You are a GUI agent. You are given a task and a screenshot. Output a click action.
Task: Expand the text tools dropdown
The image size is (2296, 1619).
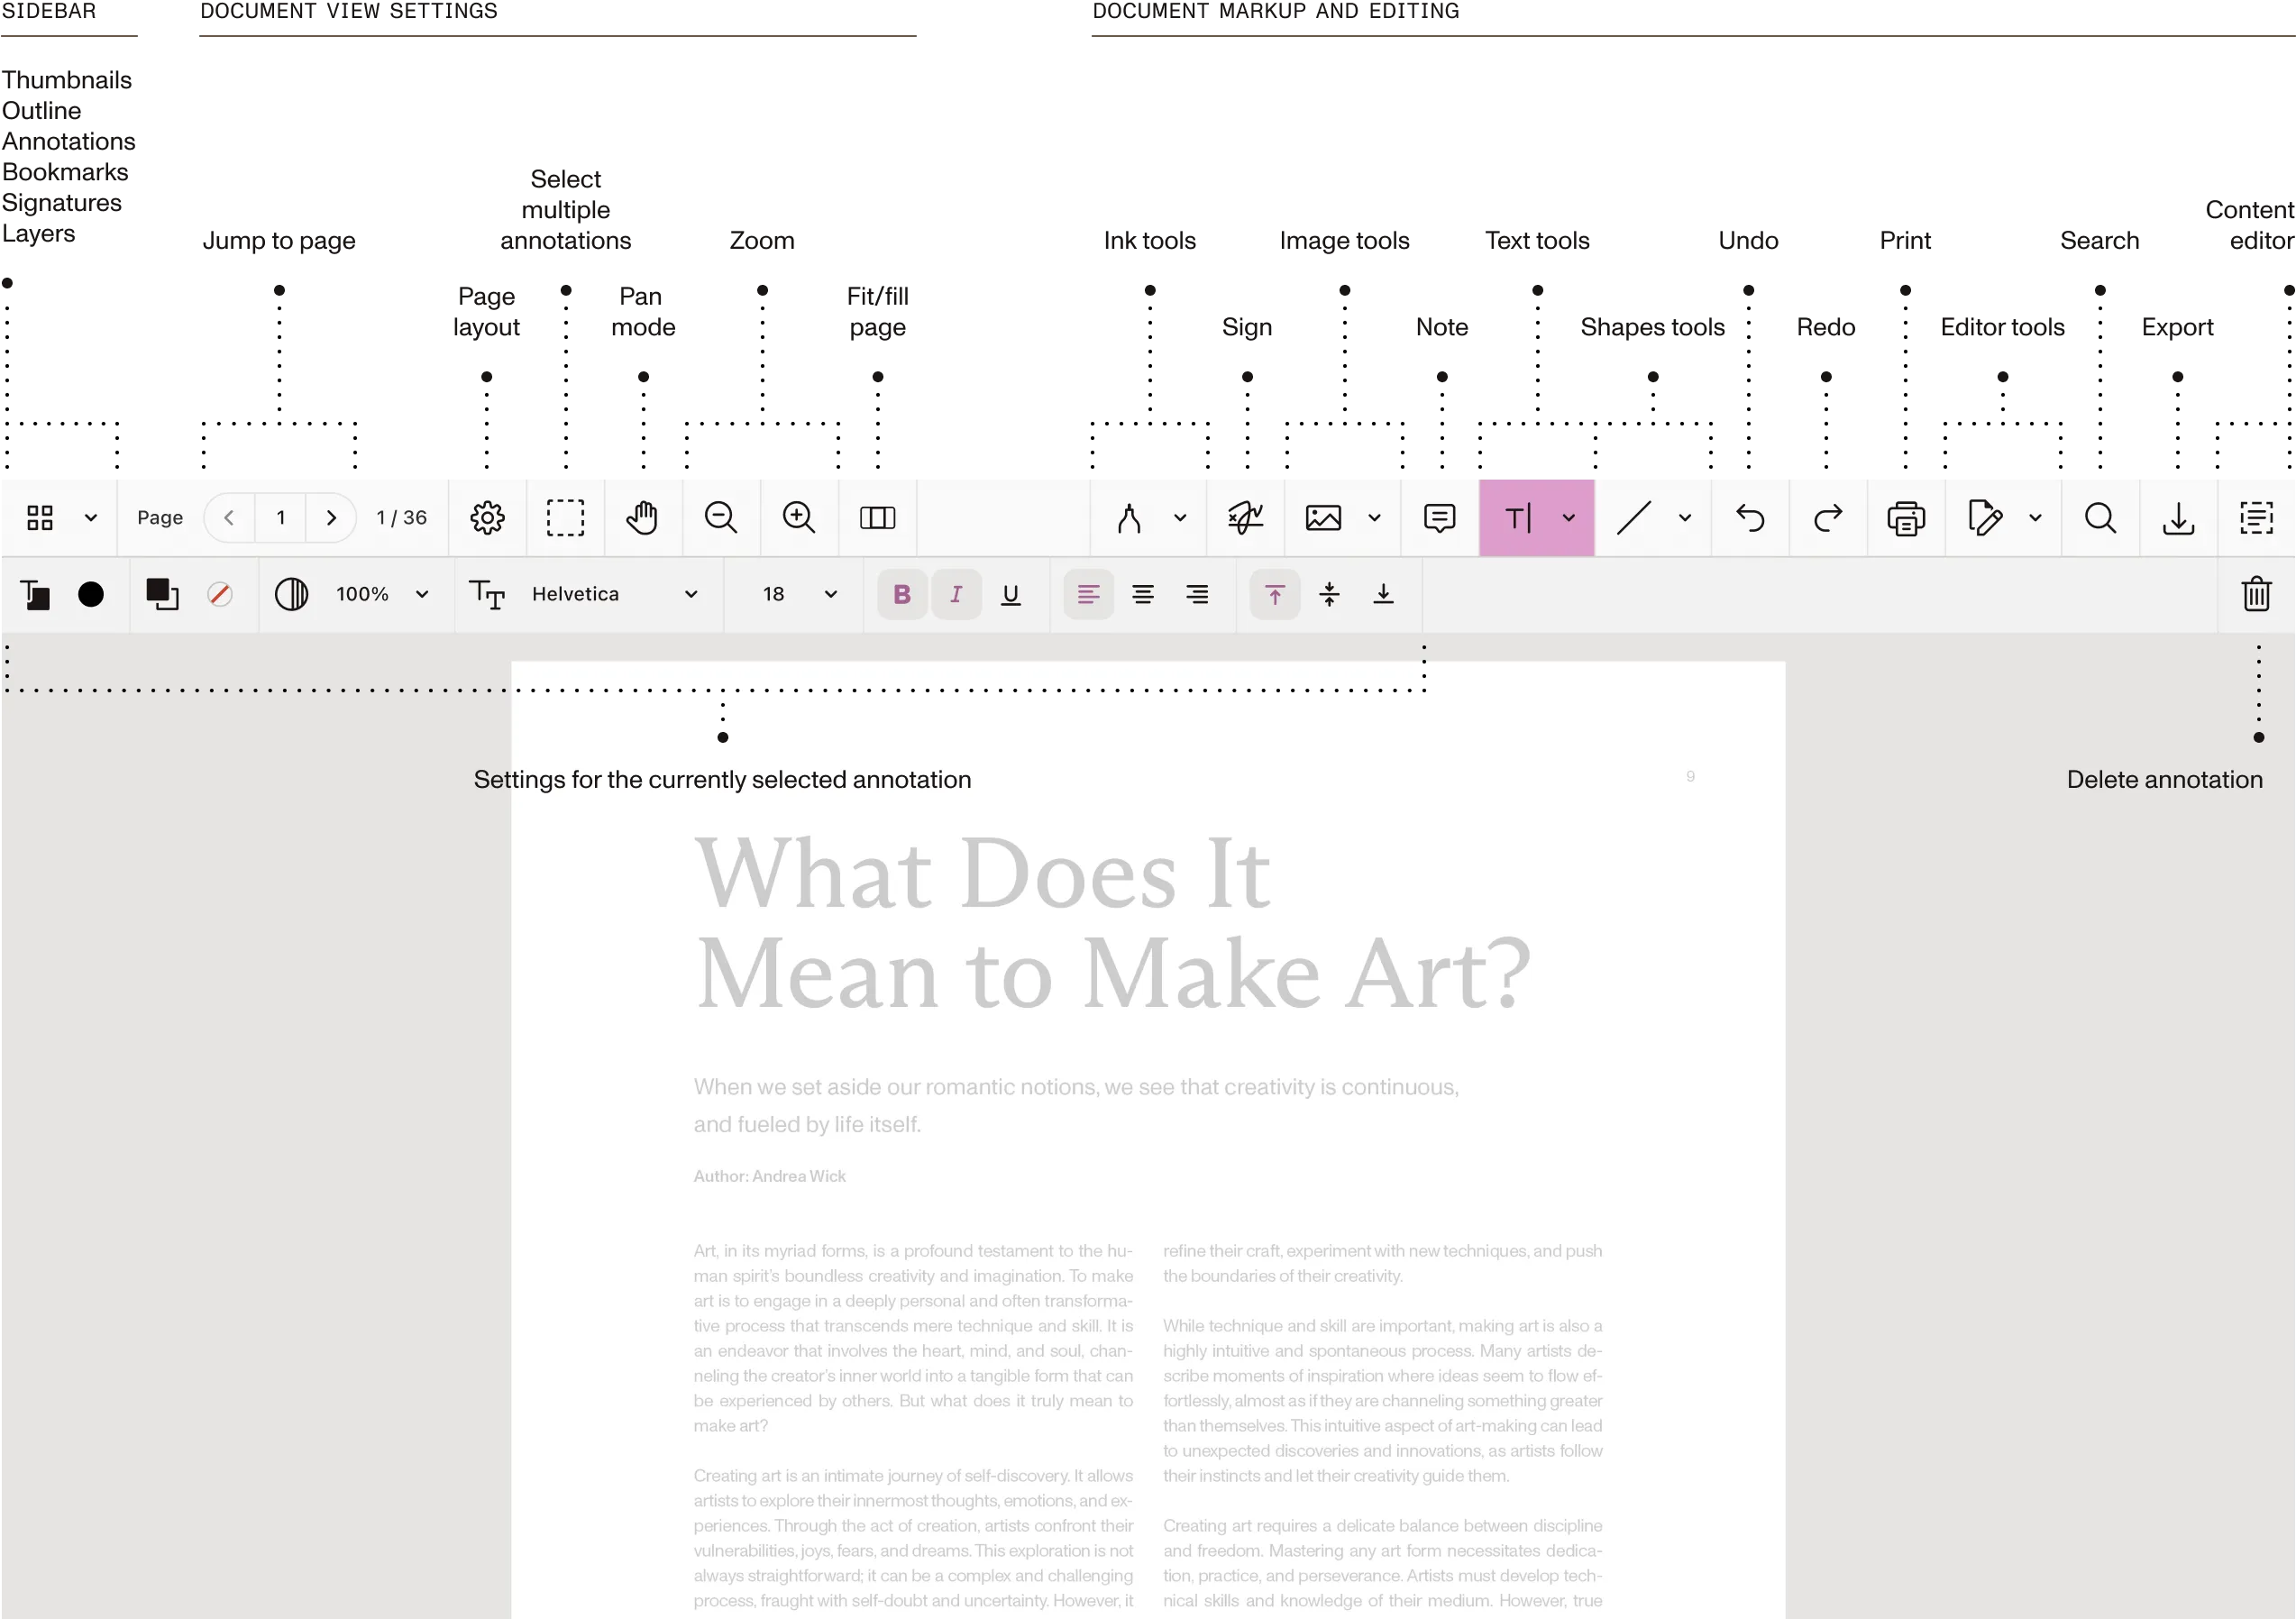[1569, 518]
